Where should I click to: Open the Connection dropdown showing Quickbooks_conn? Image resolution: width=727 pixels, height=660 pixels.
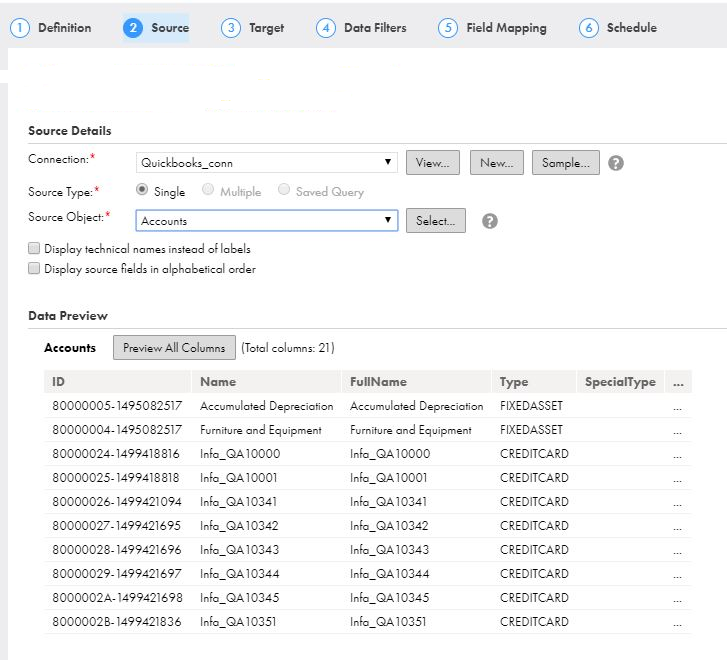[x=267, y=162]
